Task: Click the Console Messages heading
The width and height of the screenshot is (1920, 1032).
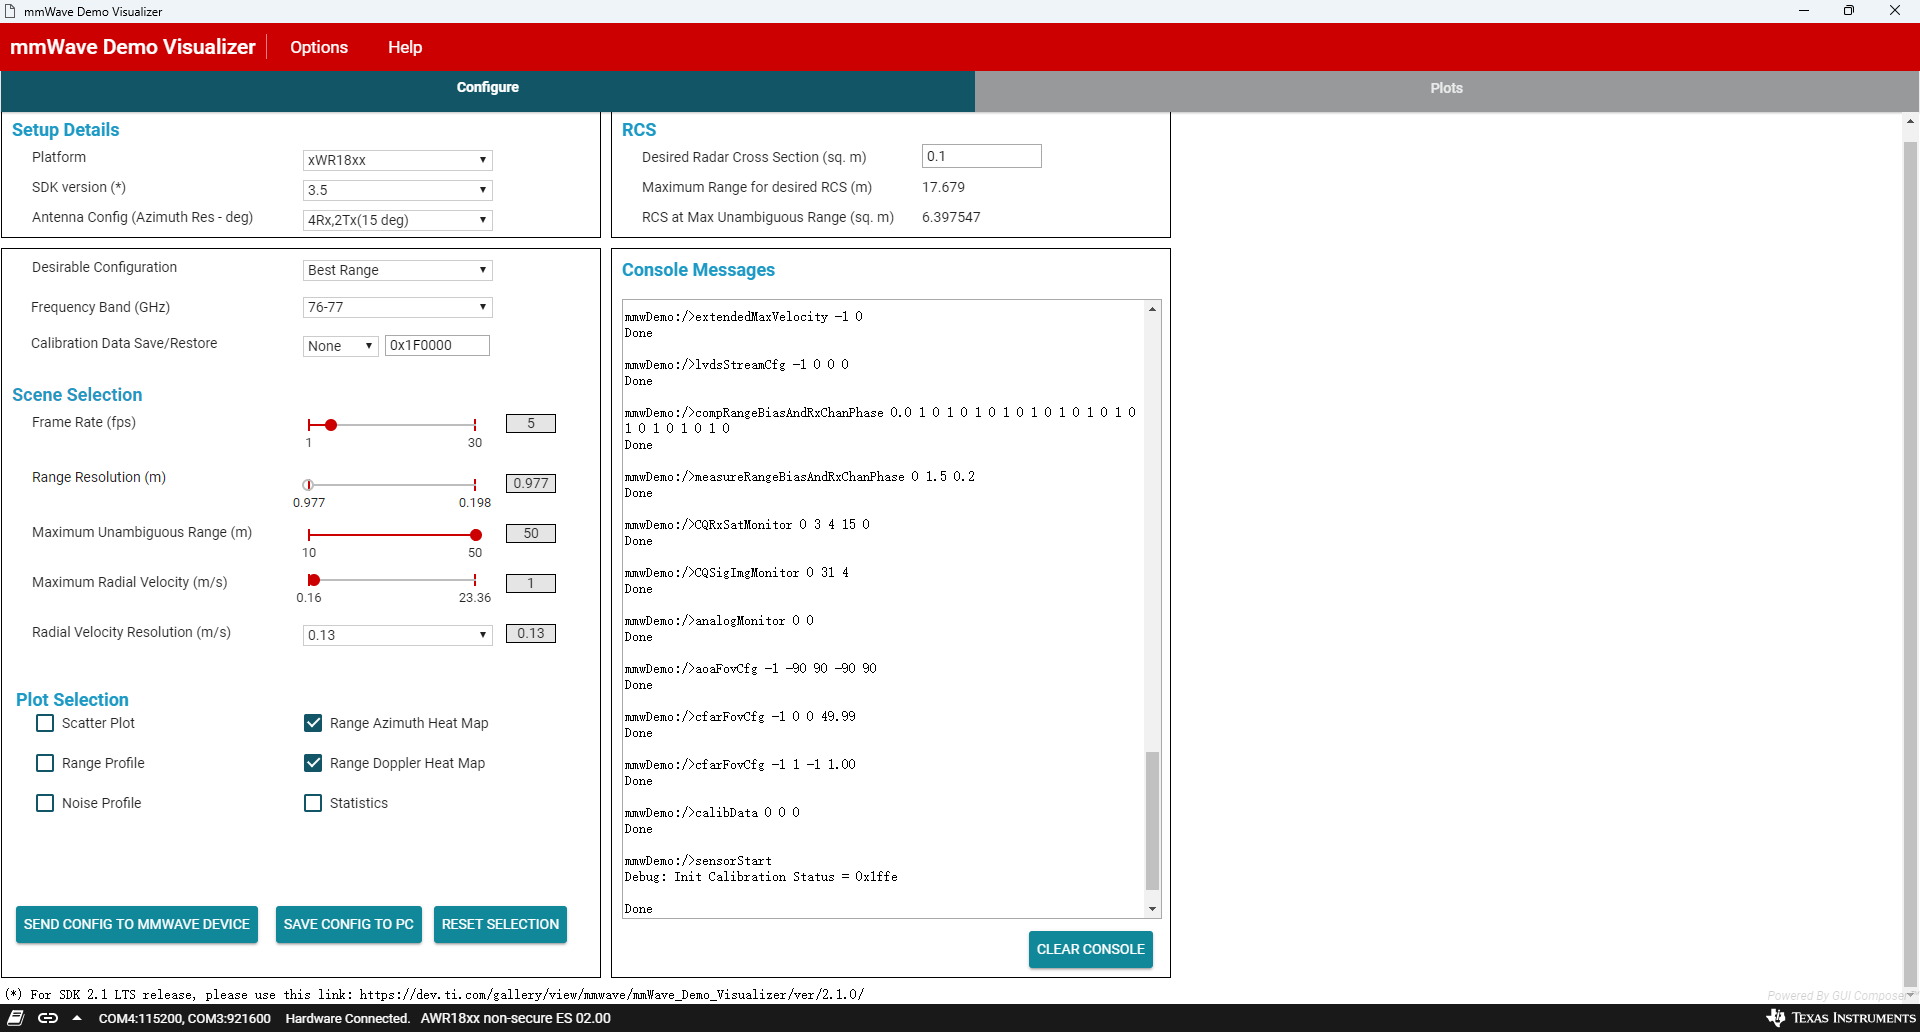Action: pos(698,270)
